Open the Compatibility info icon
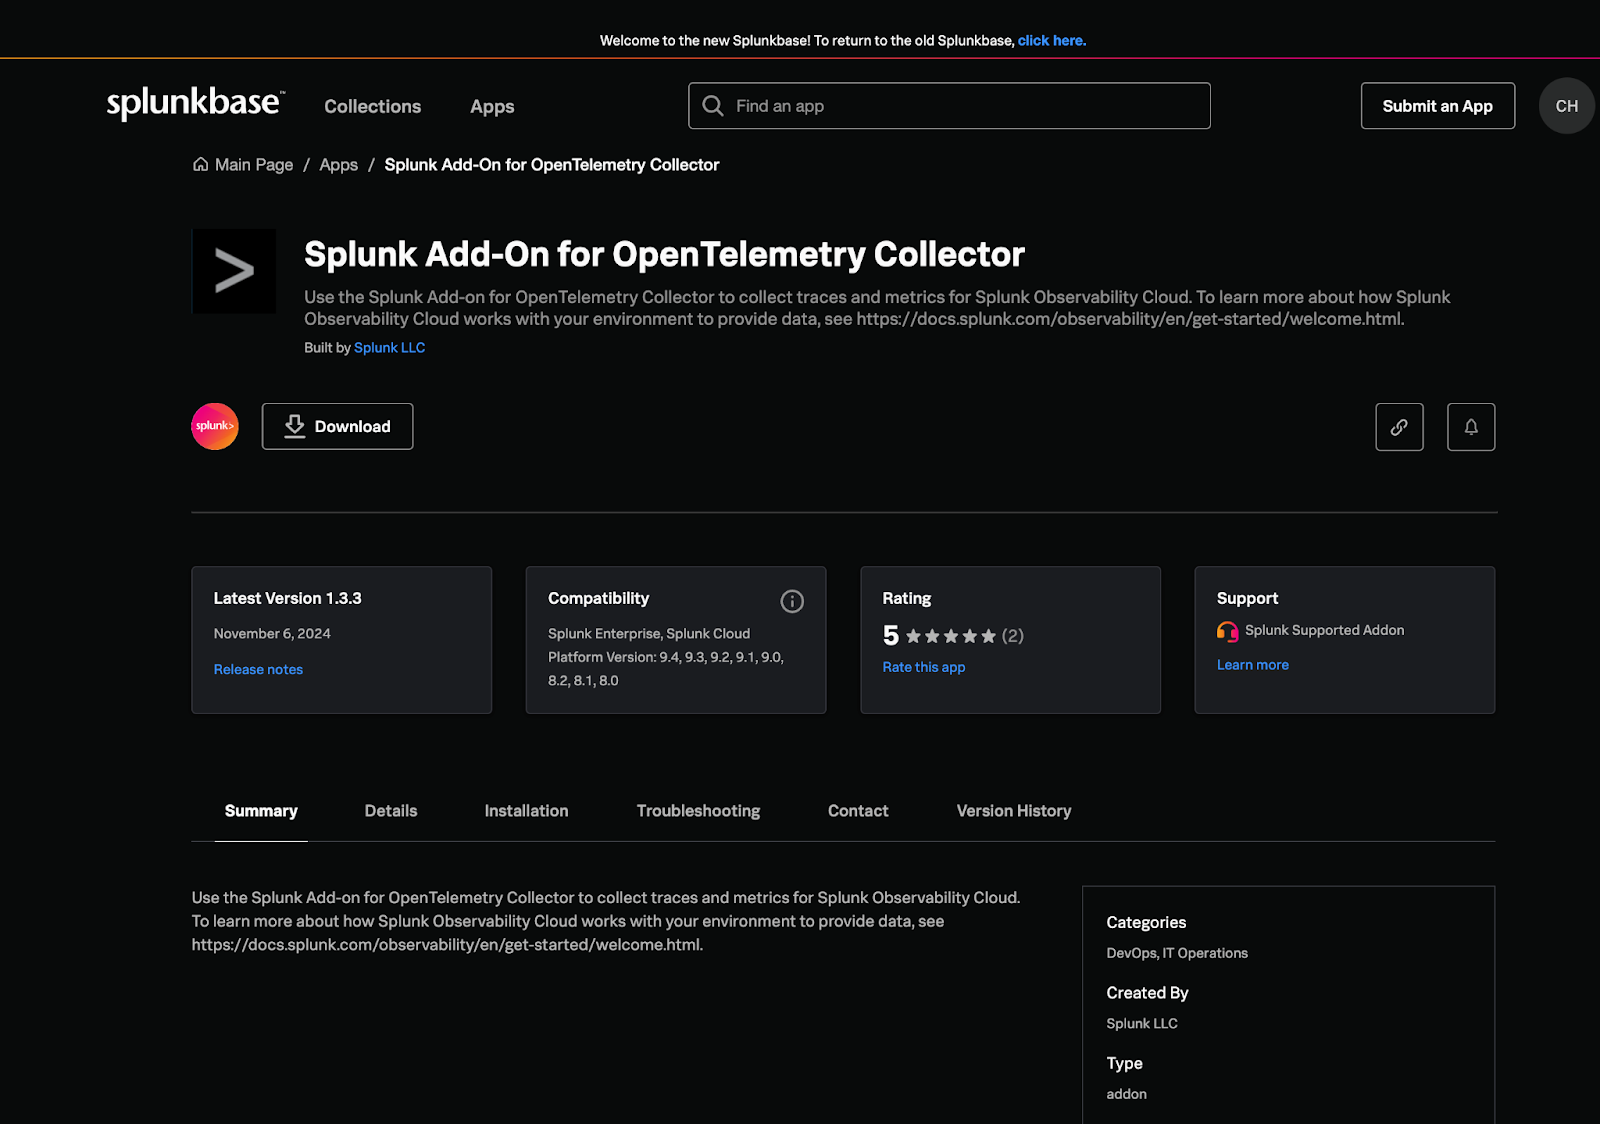Screen dimensions: 1600x1124 pyautogui.click(x=791, y=601)
